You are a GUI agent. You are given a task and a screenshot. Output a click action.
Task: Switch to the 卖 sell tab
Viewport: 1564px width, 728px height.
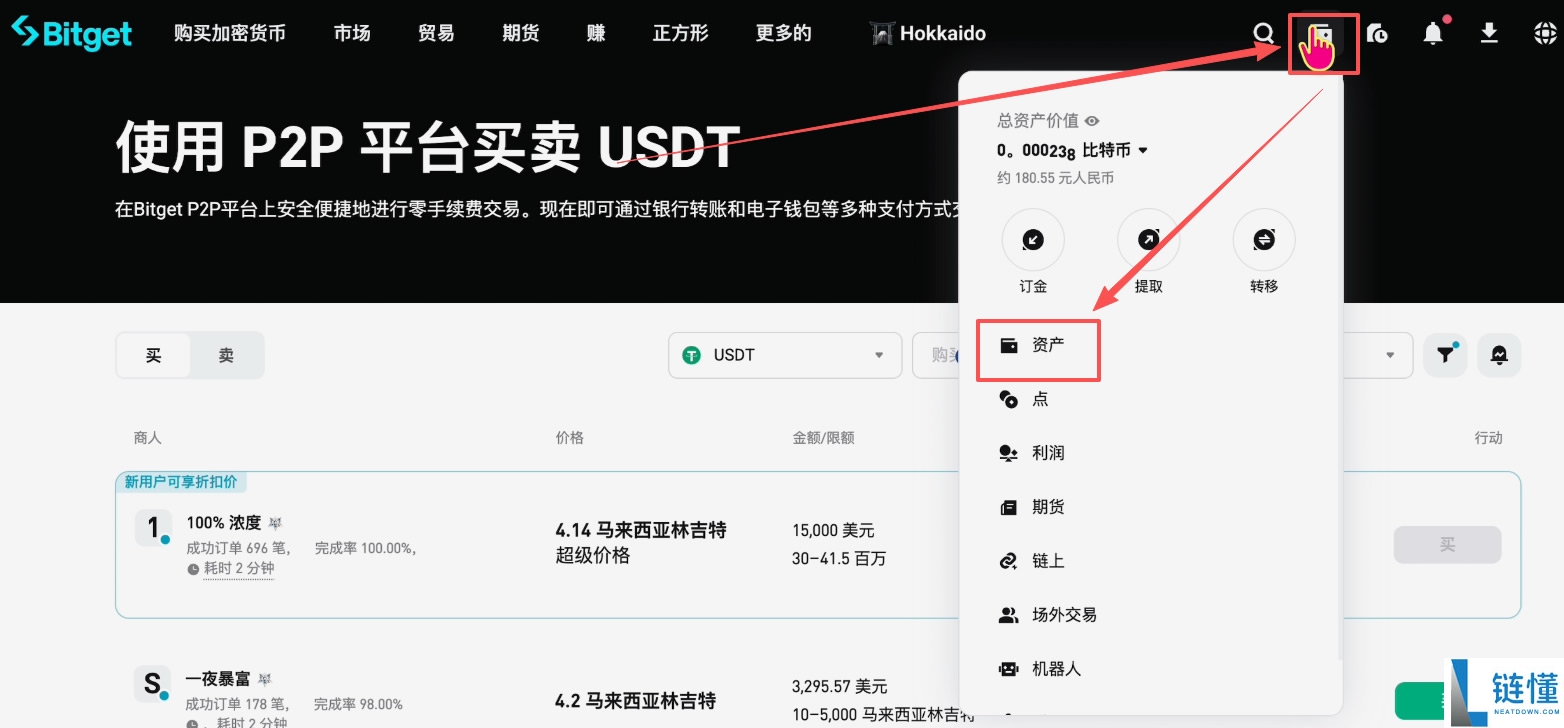(x=226, y=355)
